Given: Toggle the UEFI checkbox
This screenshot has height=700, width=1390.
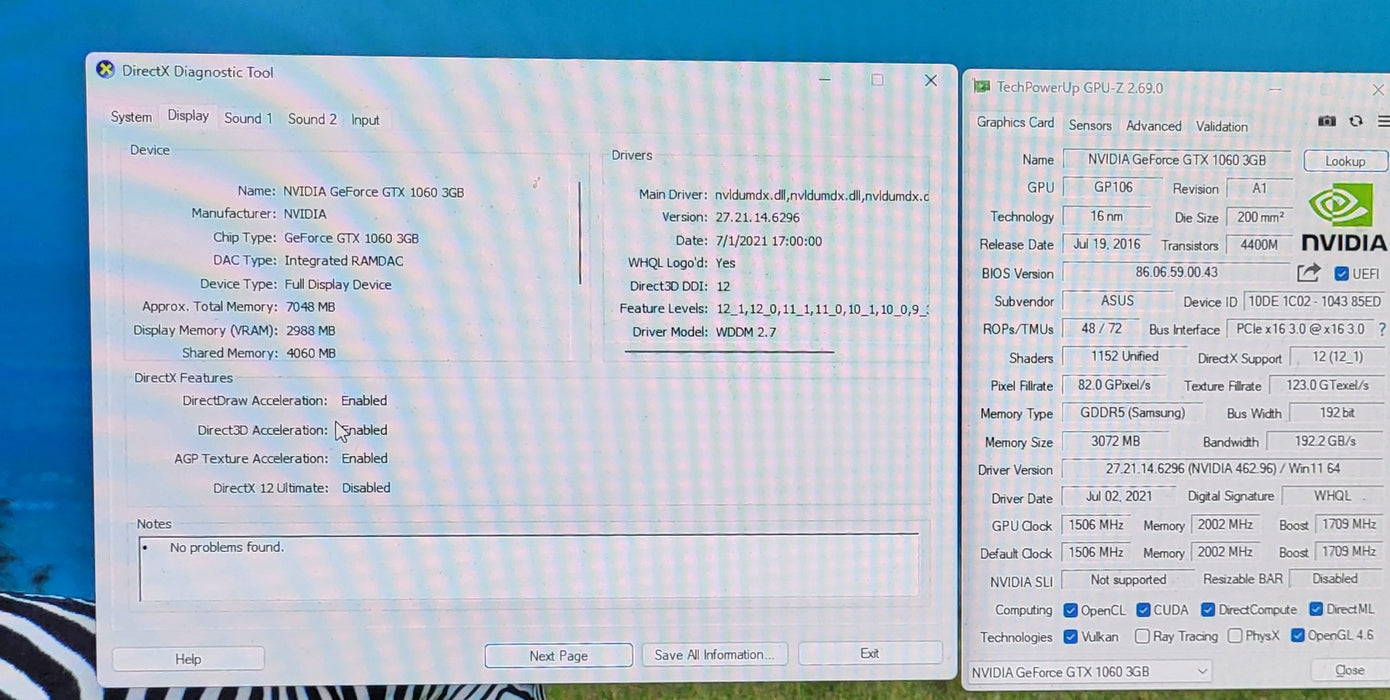Looking at the screenshot, I should pos(1342,273).
